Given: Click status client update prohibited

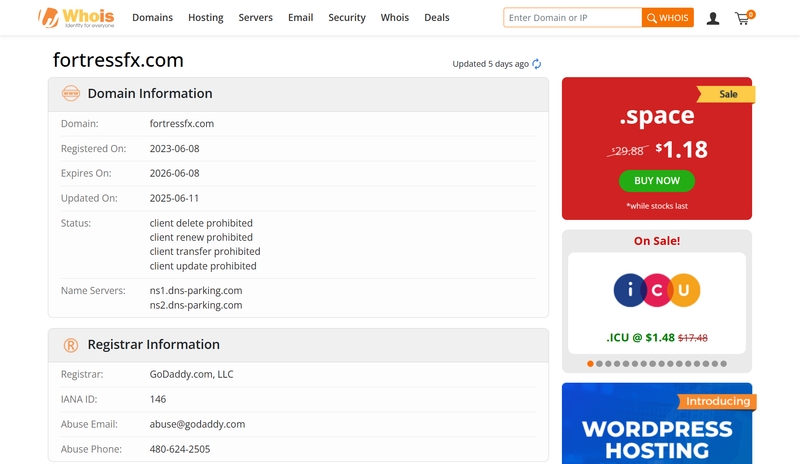Looking at the screenshot, I should pyautogui.click(x=203, y=266).
